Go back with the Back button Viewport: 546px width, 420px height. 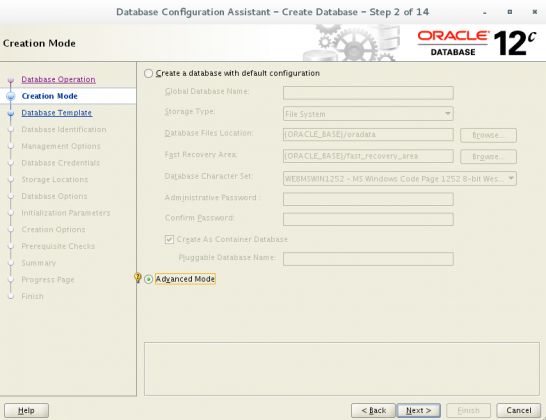373,411
